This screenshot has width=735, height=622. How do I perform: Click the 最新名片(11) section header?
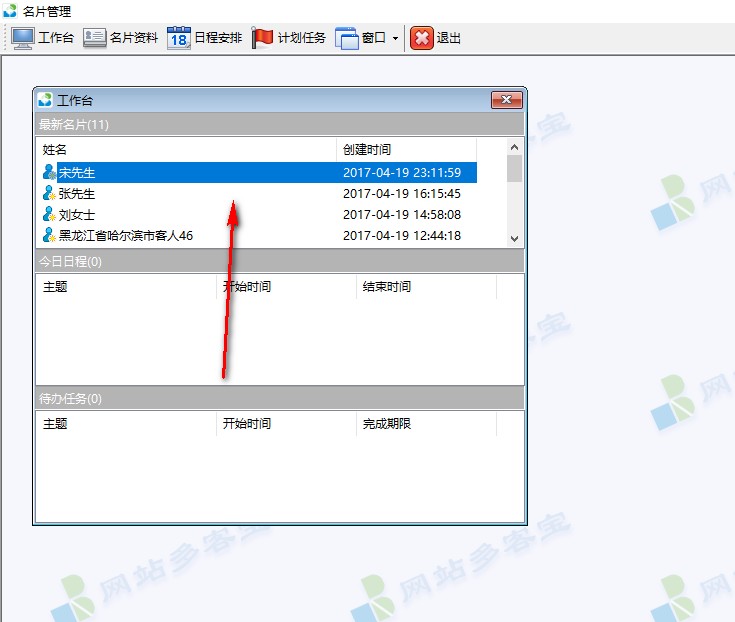pyautogui.click(x=279, y=125)
